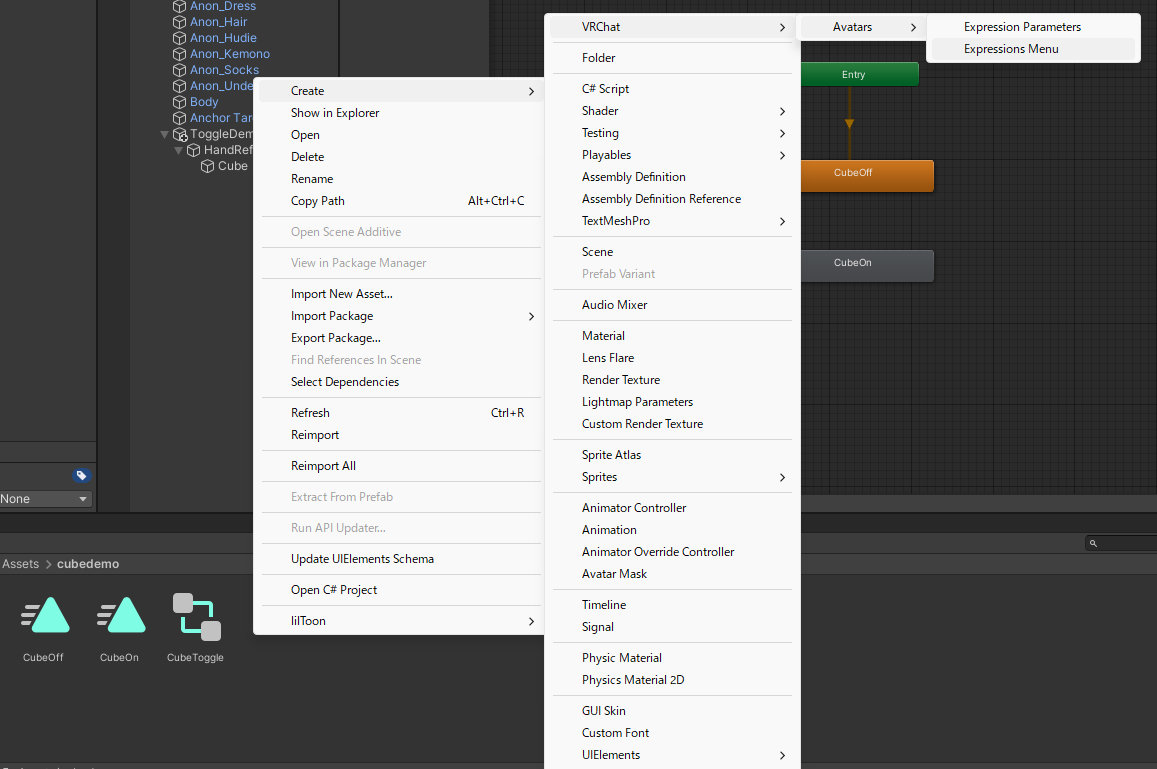The image size is (1157, 769).
Task: Click Export Package... in the context menu
Action: [x=401, y=338]
